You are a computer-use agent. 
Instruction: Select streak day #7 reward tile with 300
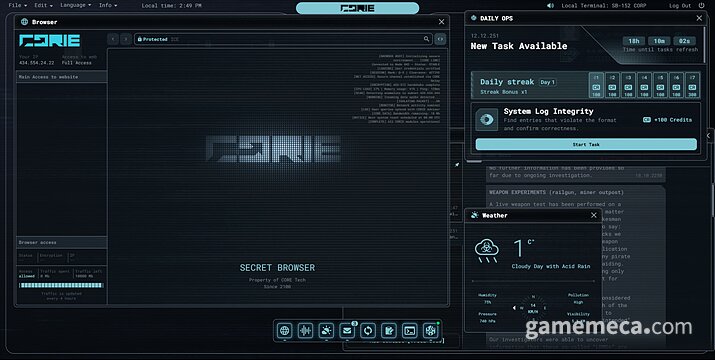(692, 85)
